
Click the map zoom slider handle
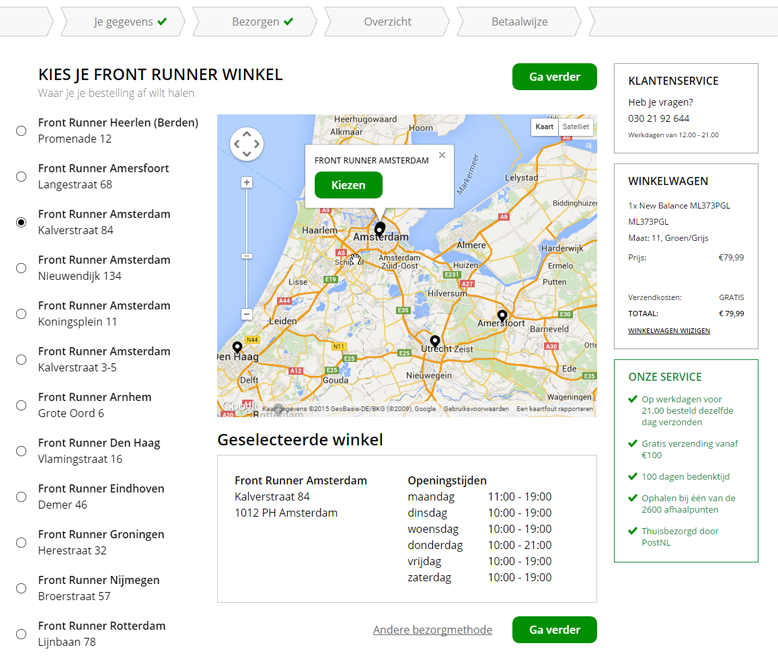coord(247,257)
